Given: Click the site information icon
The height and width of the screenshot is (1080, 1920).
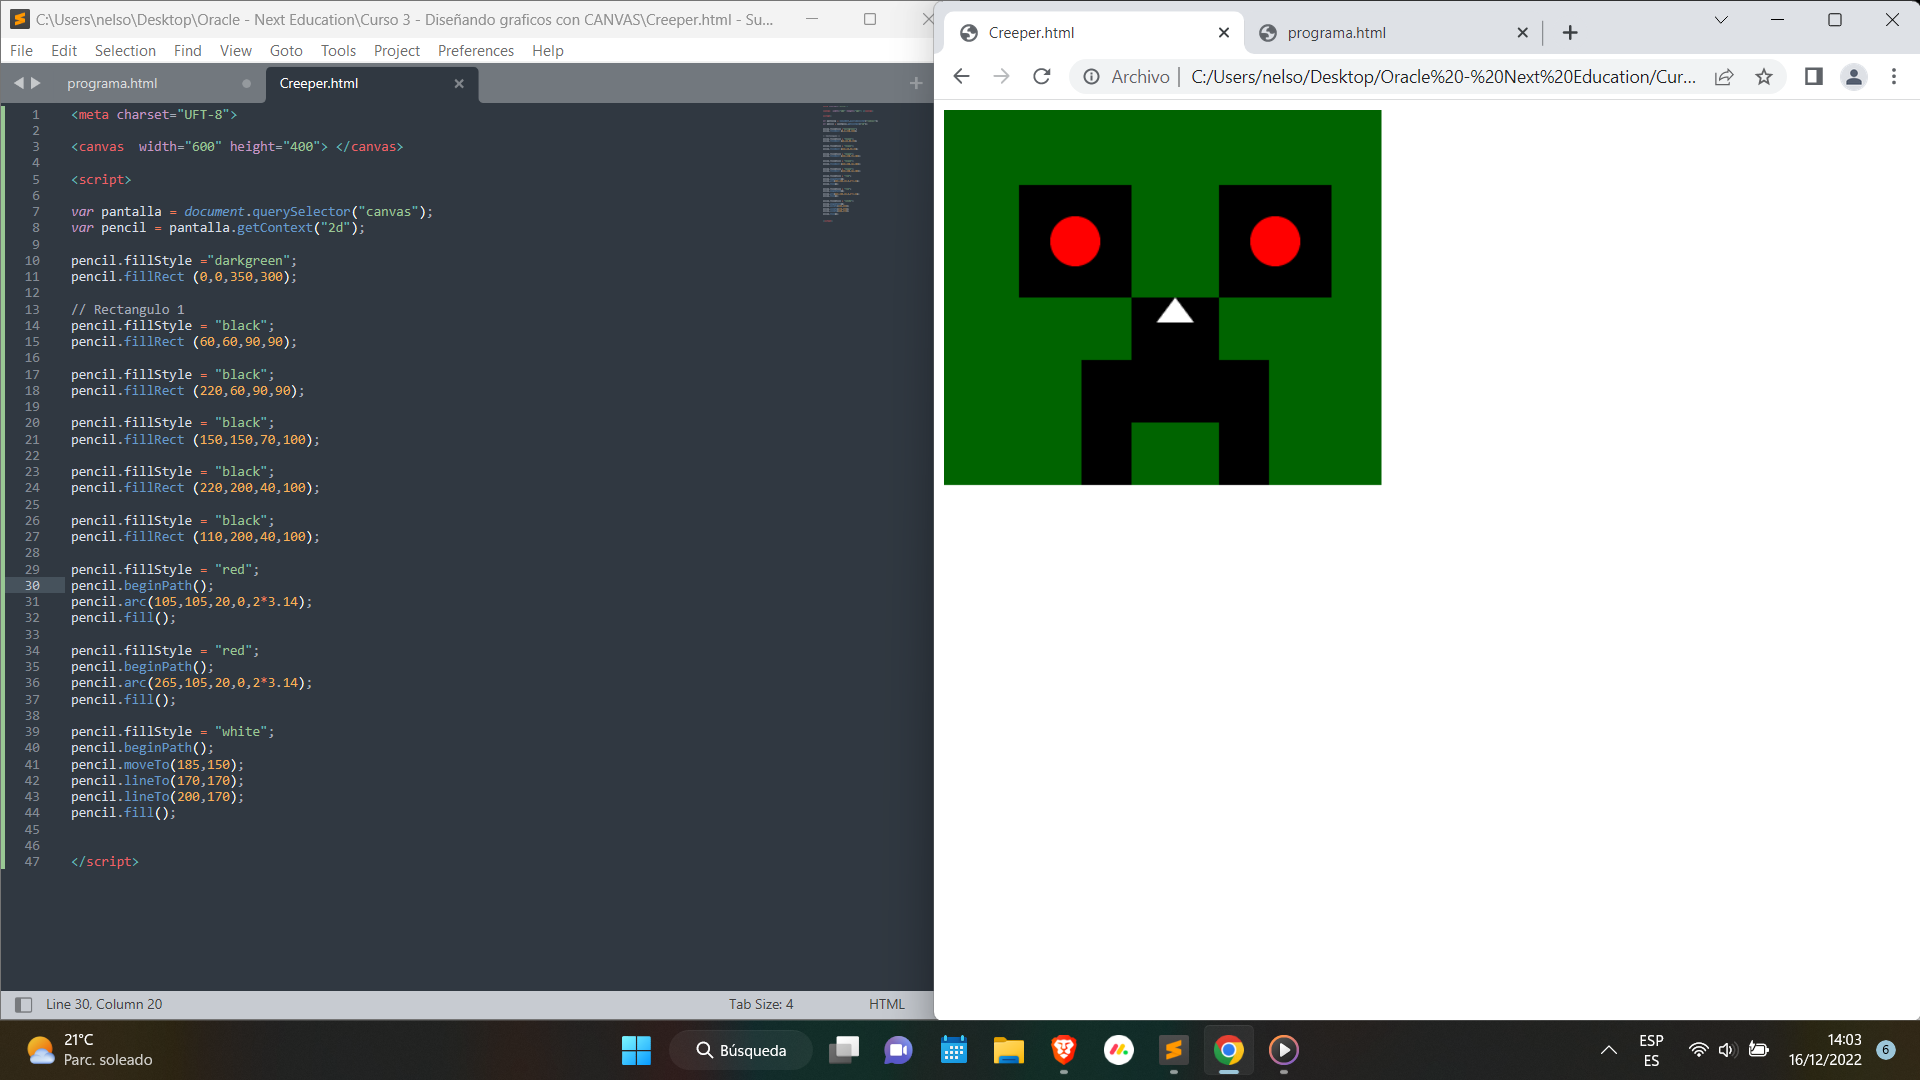Looking at the screenshot, I should (1092, 77).
